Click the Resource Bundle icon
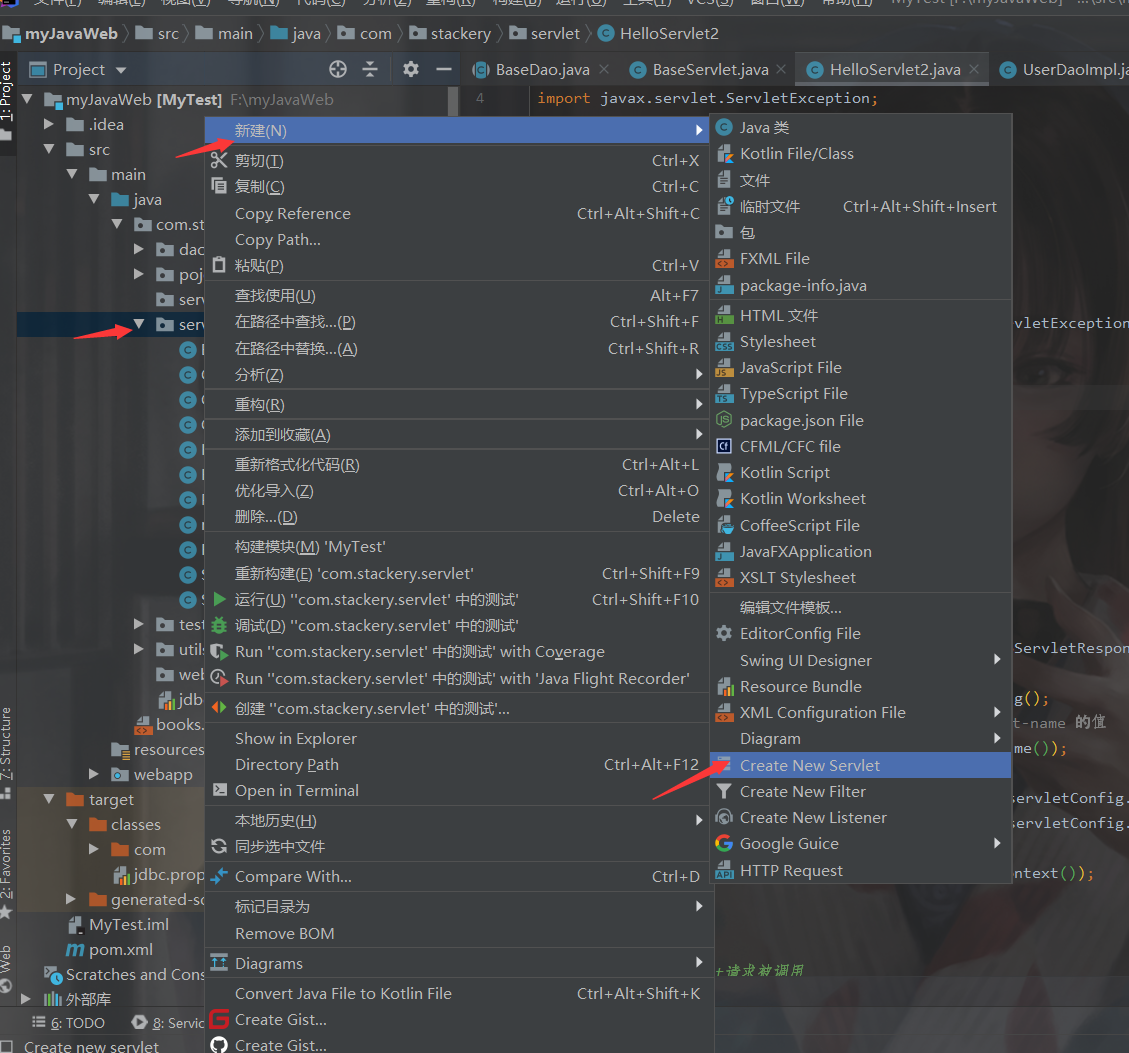 click(724, 686)
